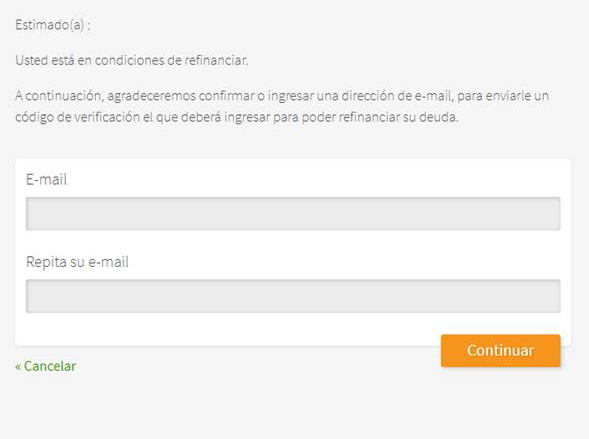This screenshot has height=439, width=589.
Task: Go back via the Cancelar link
Action: (45, 366)
